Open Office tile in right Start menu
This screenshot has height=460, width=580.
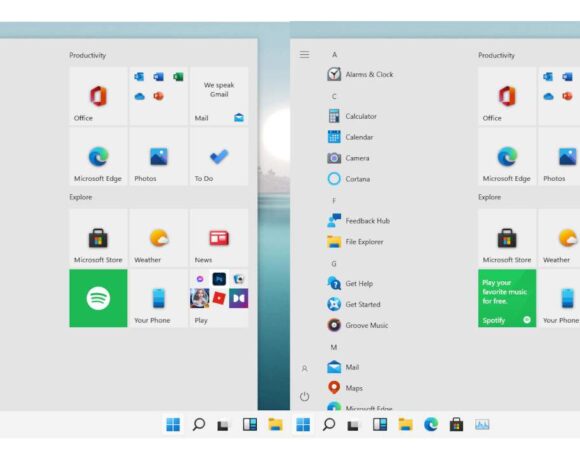[x=507, y=96]
